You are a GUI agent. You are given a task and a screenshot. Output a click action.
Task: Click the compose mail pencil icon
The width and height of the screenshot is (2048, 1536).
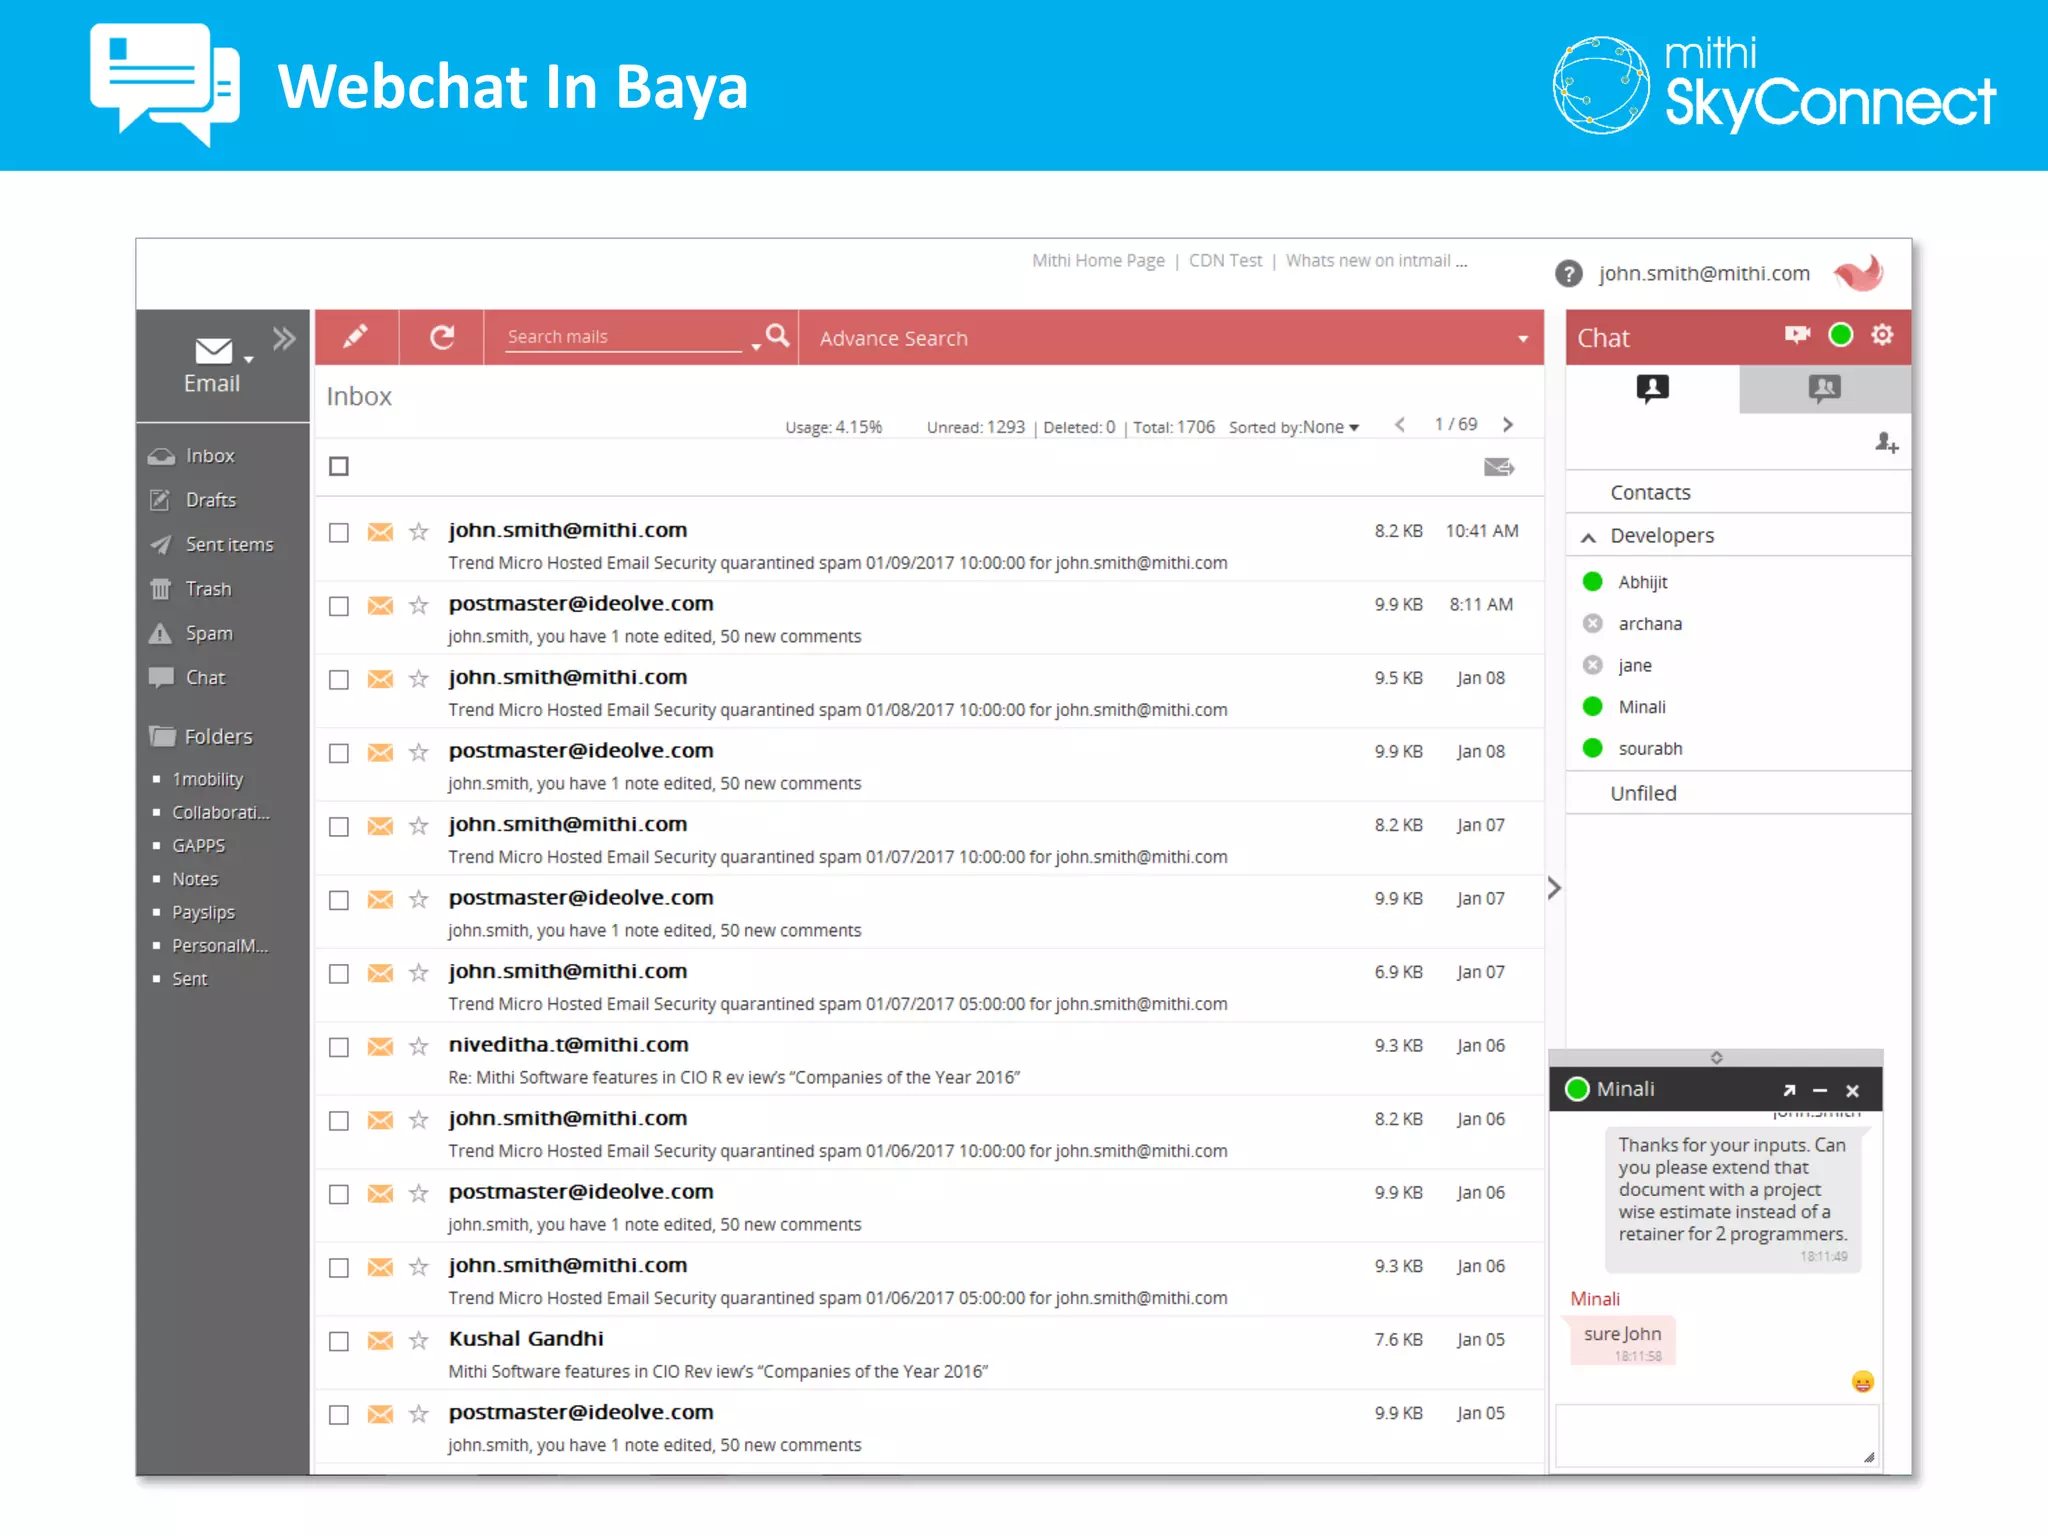355,337
